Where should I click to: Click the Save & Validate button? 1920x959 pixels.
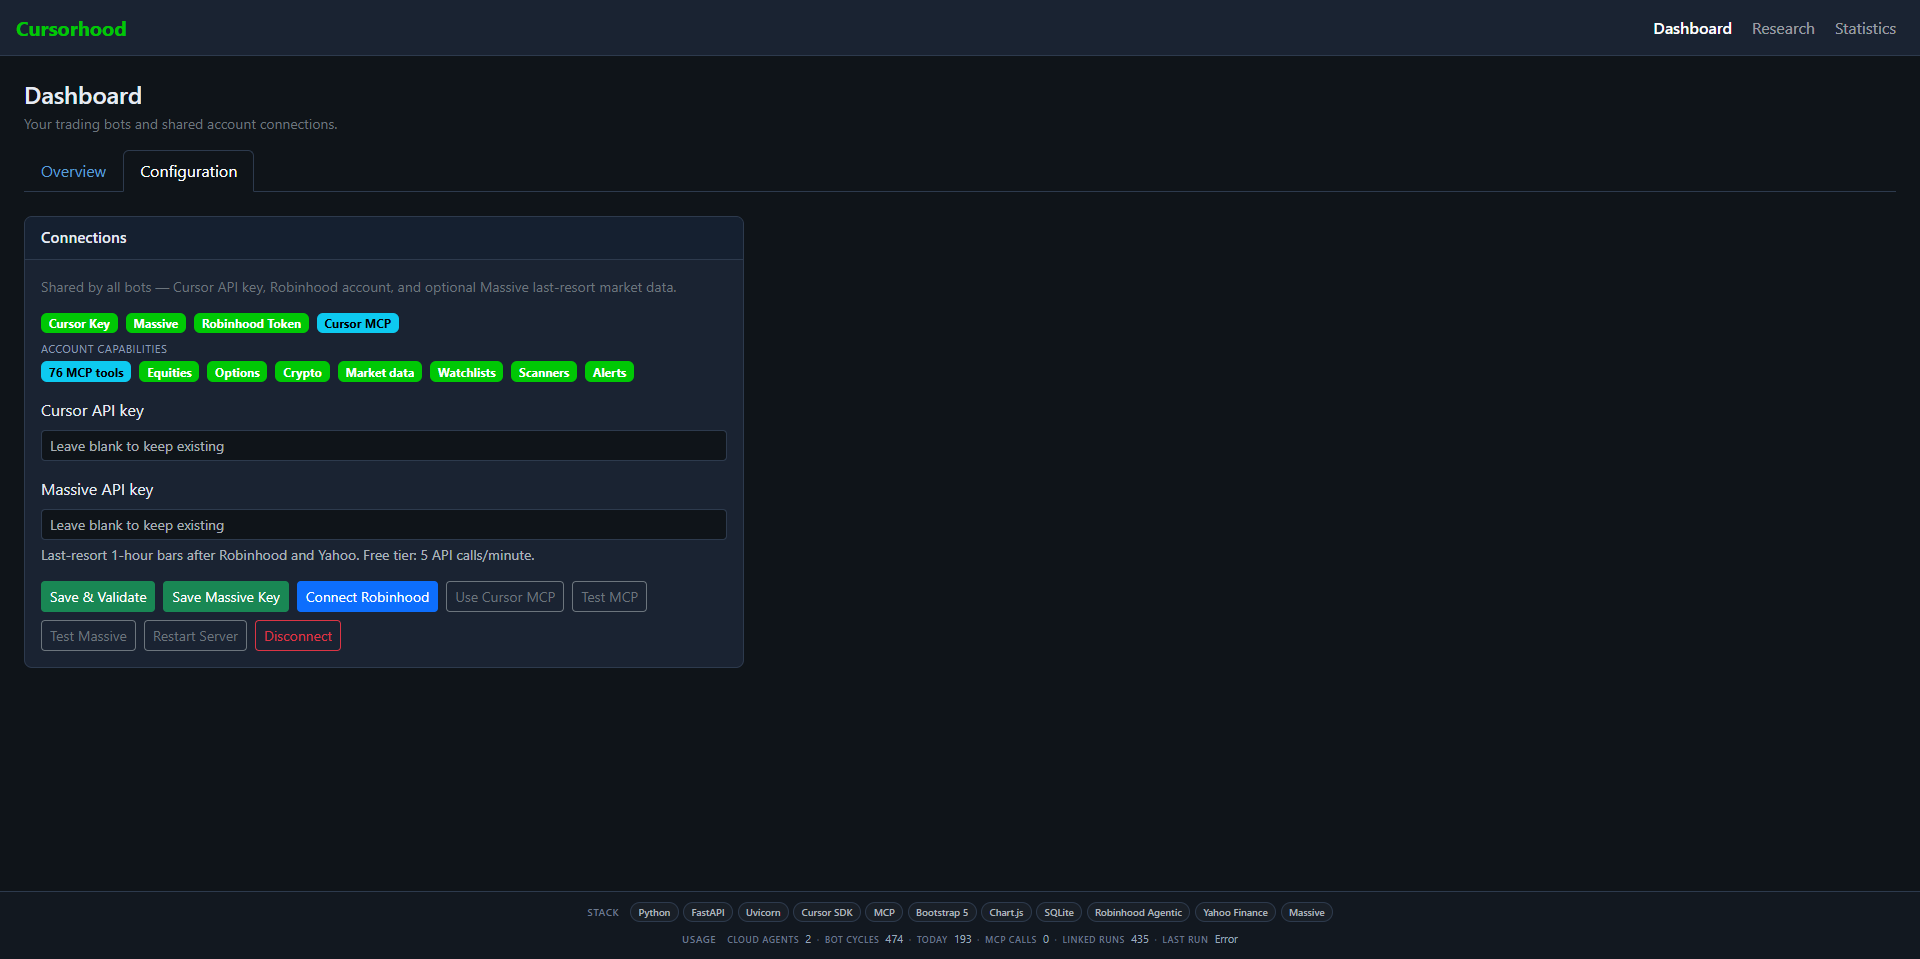point(98,597)
